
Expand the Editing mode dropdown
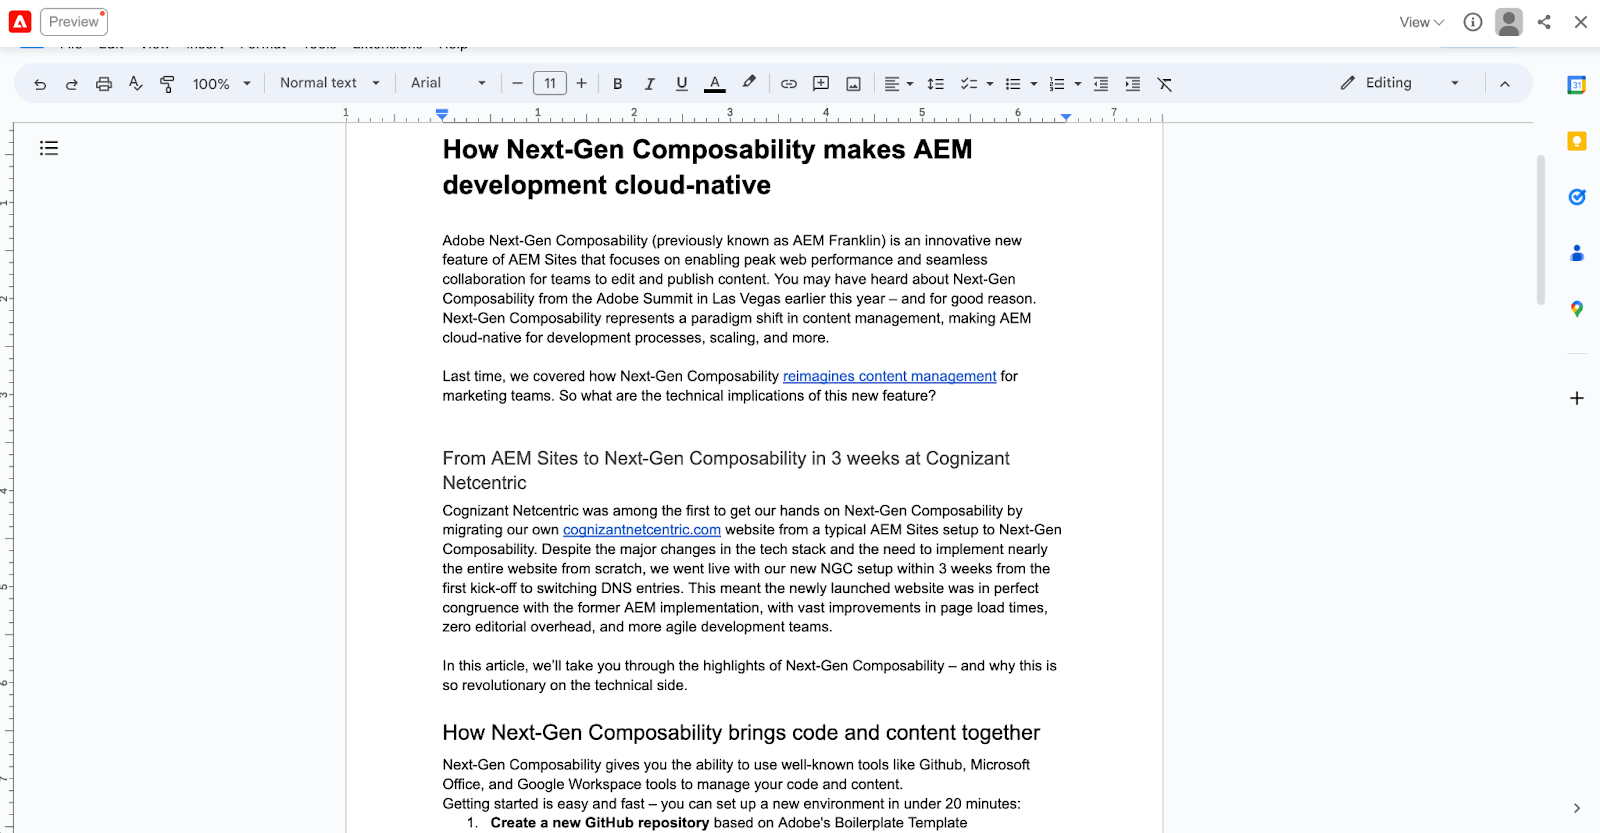pyautogui.click(x=1399, y=83)
